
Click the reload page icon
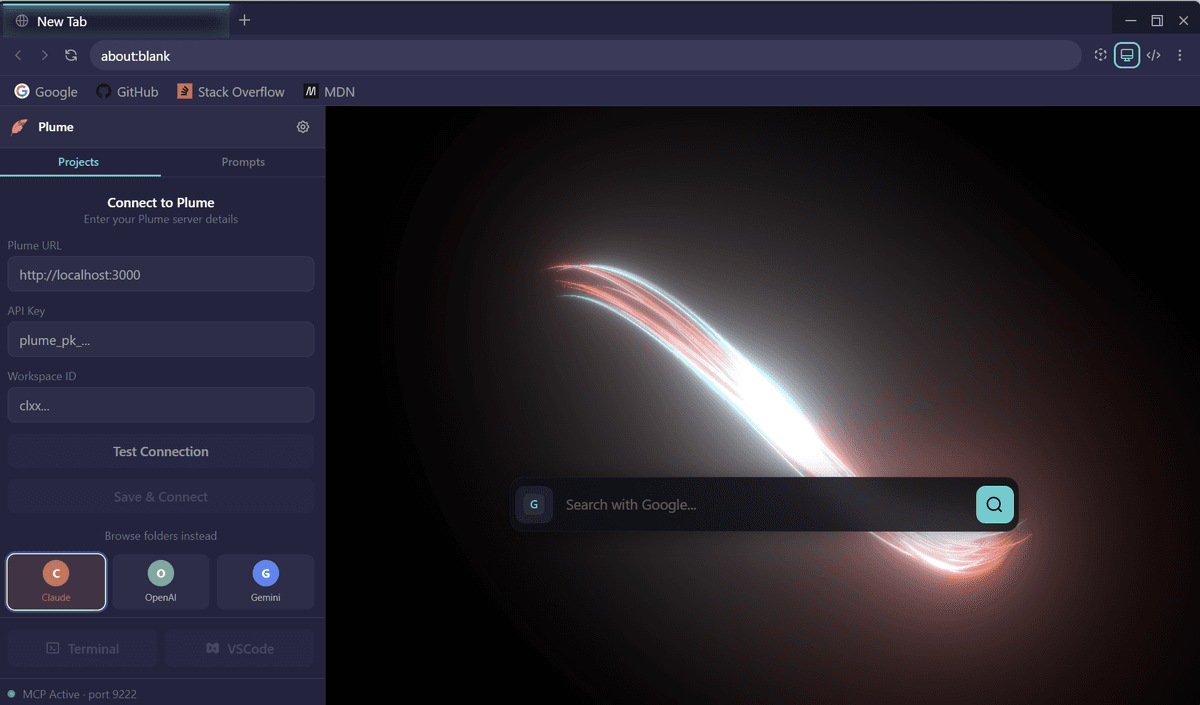(x=71, y=56)
